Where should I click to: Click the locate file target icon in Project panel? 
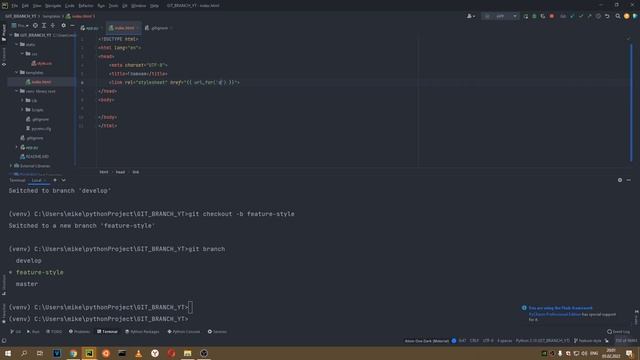pos(35,25)
